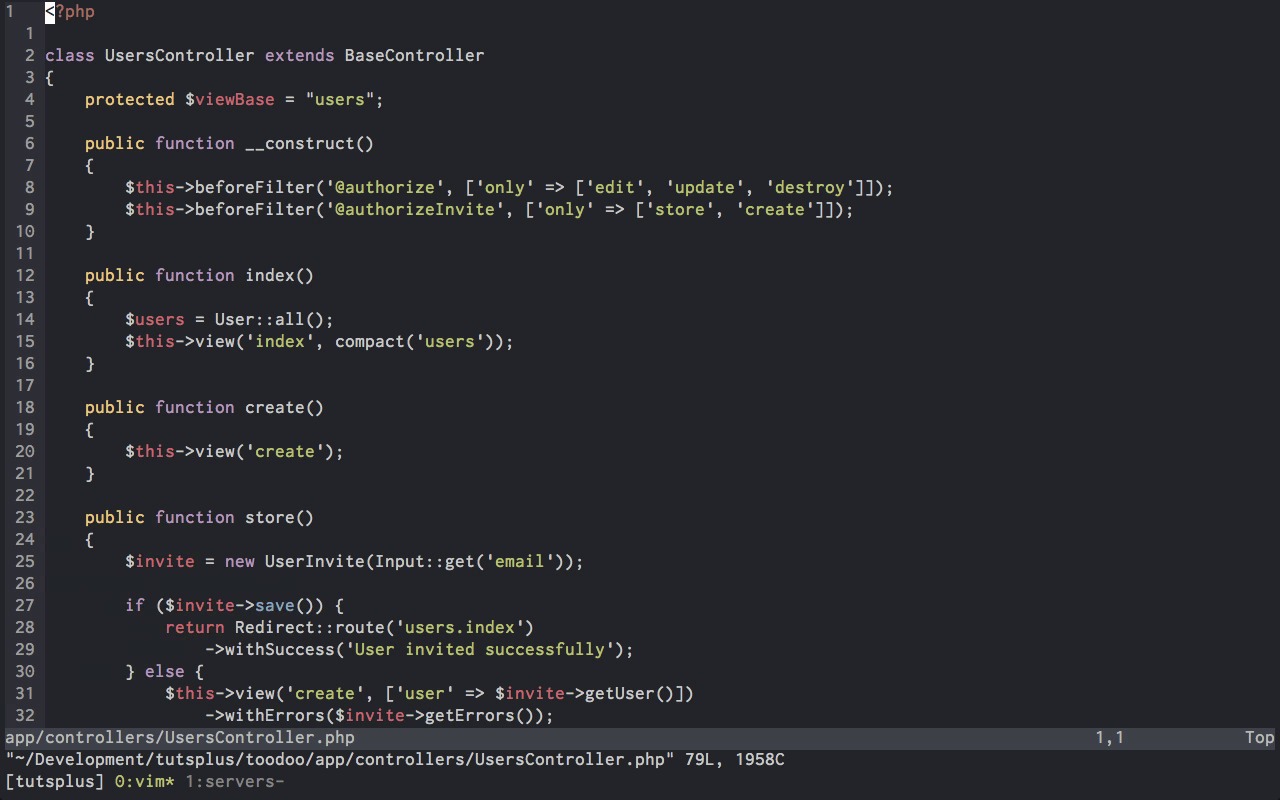Click the '79L, 1958C' file info message
This screenshot has width=1280, height=800.
click(x=735, y=760)
